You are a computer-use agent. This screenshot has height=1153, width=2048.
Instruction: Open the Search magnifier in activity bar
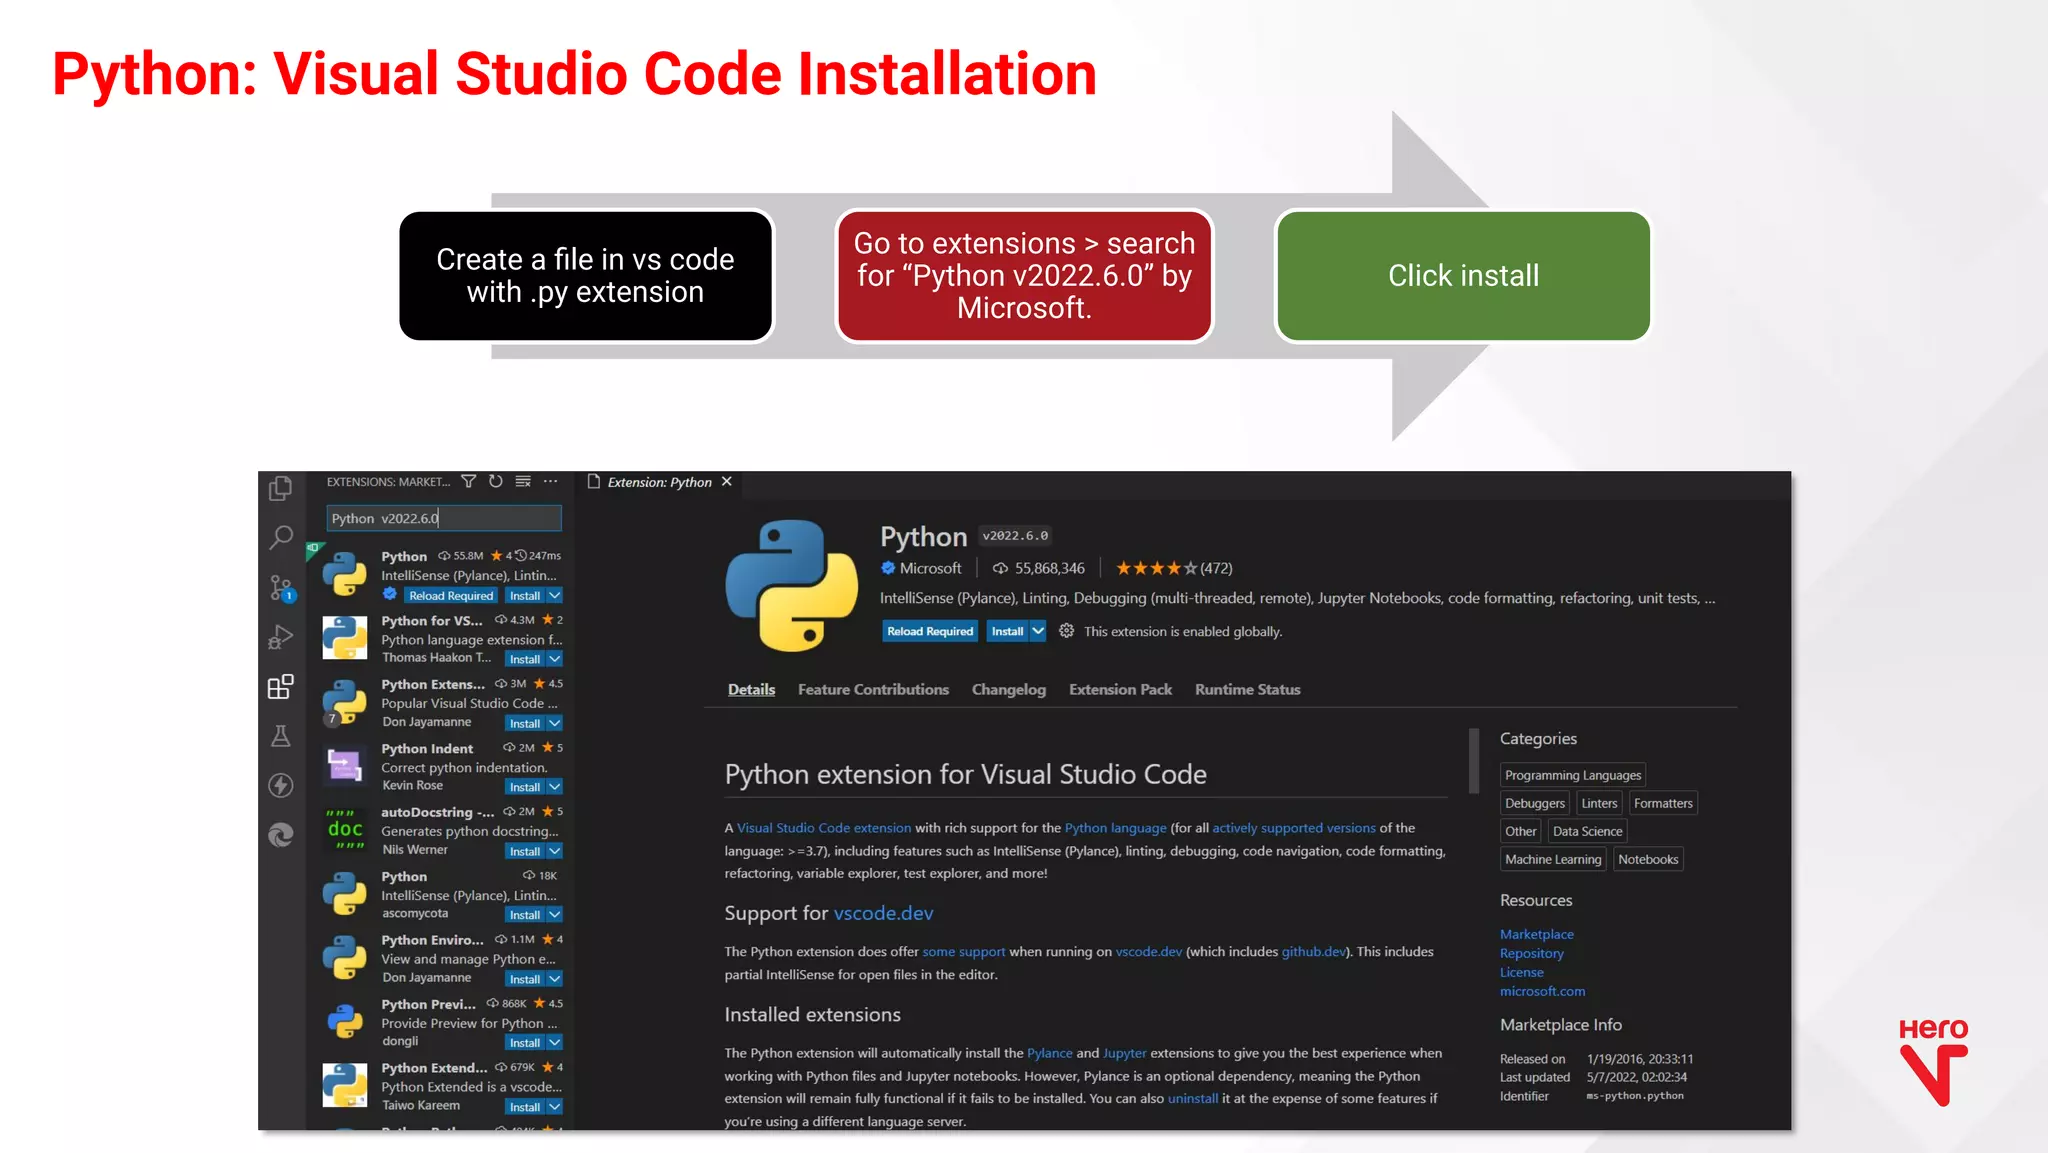tap(281, 538)
